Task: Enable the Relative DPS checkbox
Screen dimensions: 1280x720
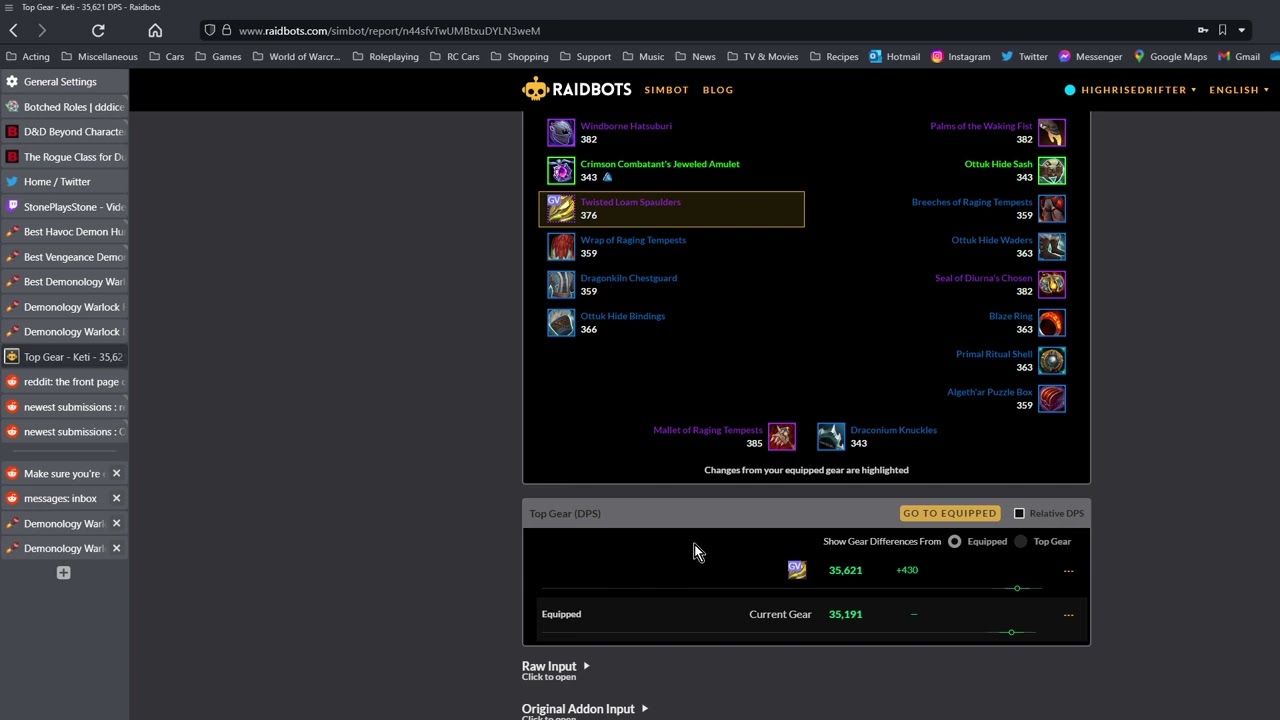Action: (x=1019, y=513)
